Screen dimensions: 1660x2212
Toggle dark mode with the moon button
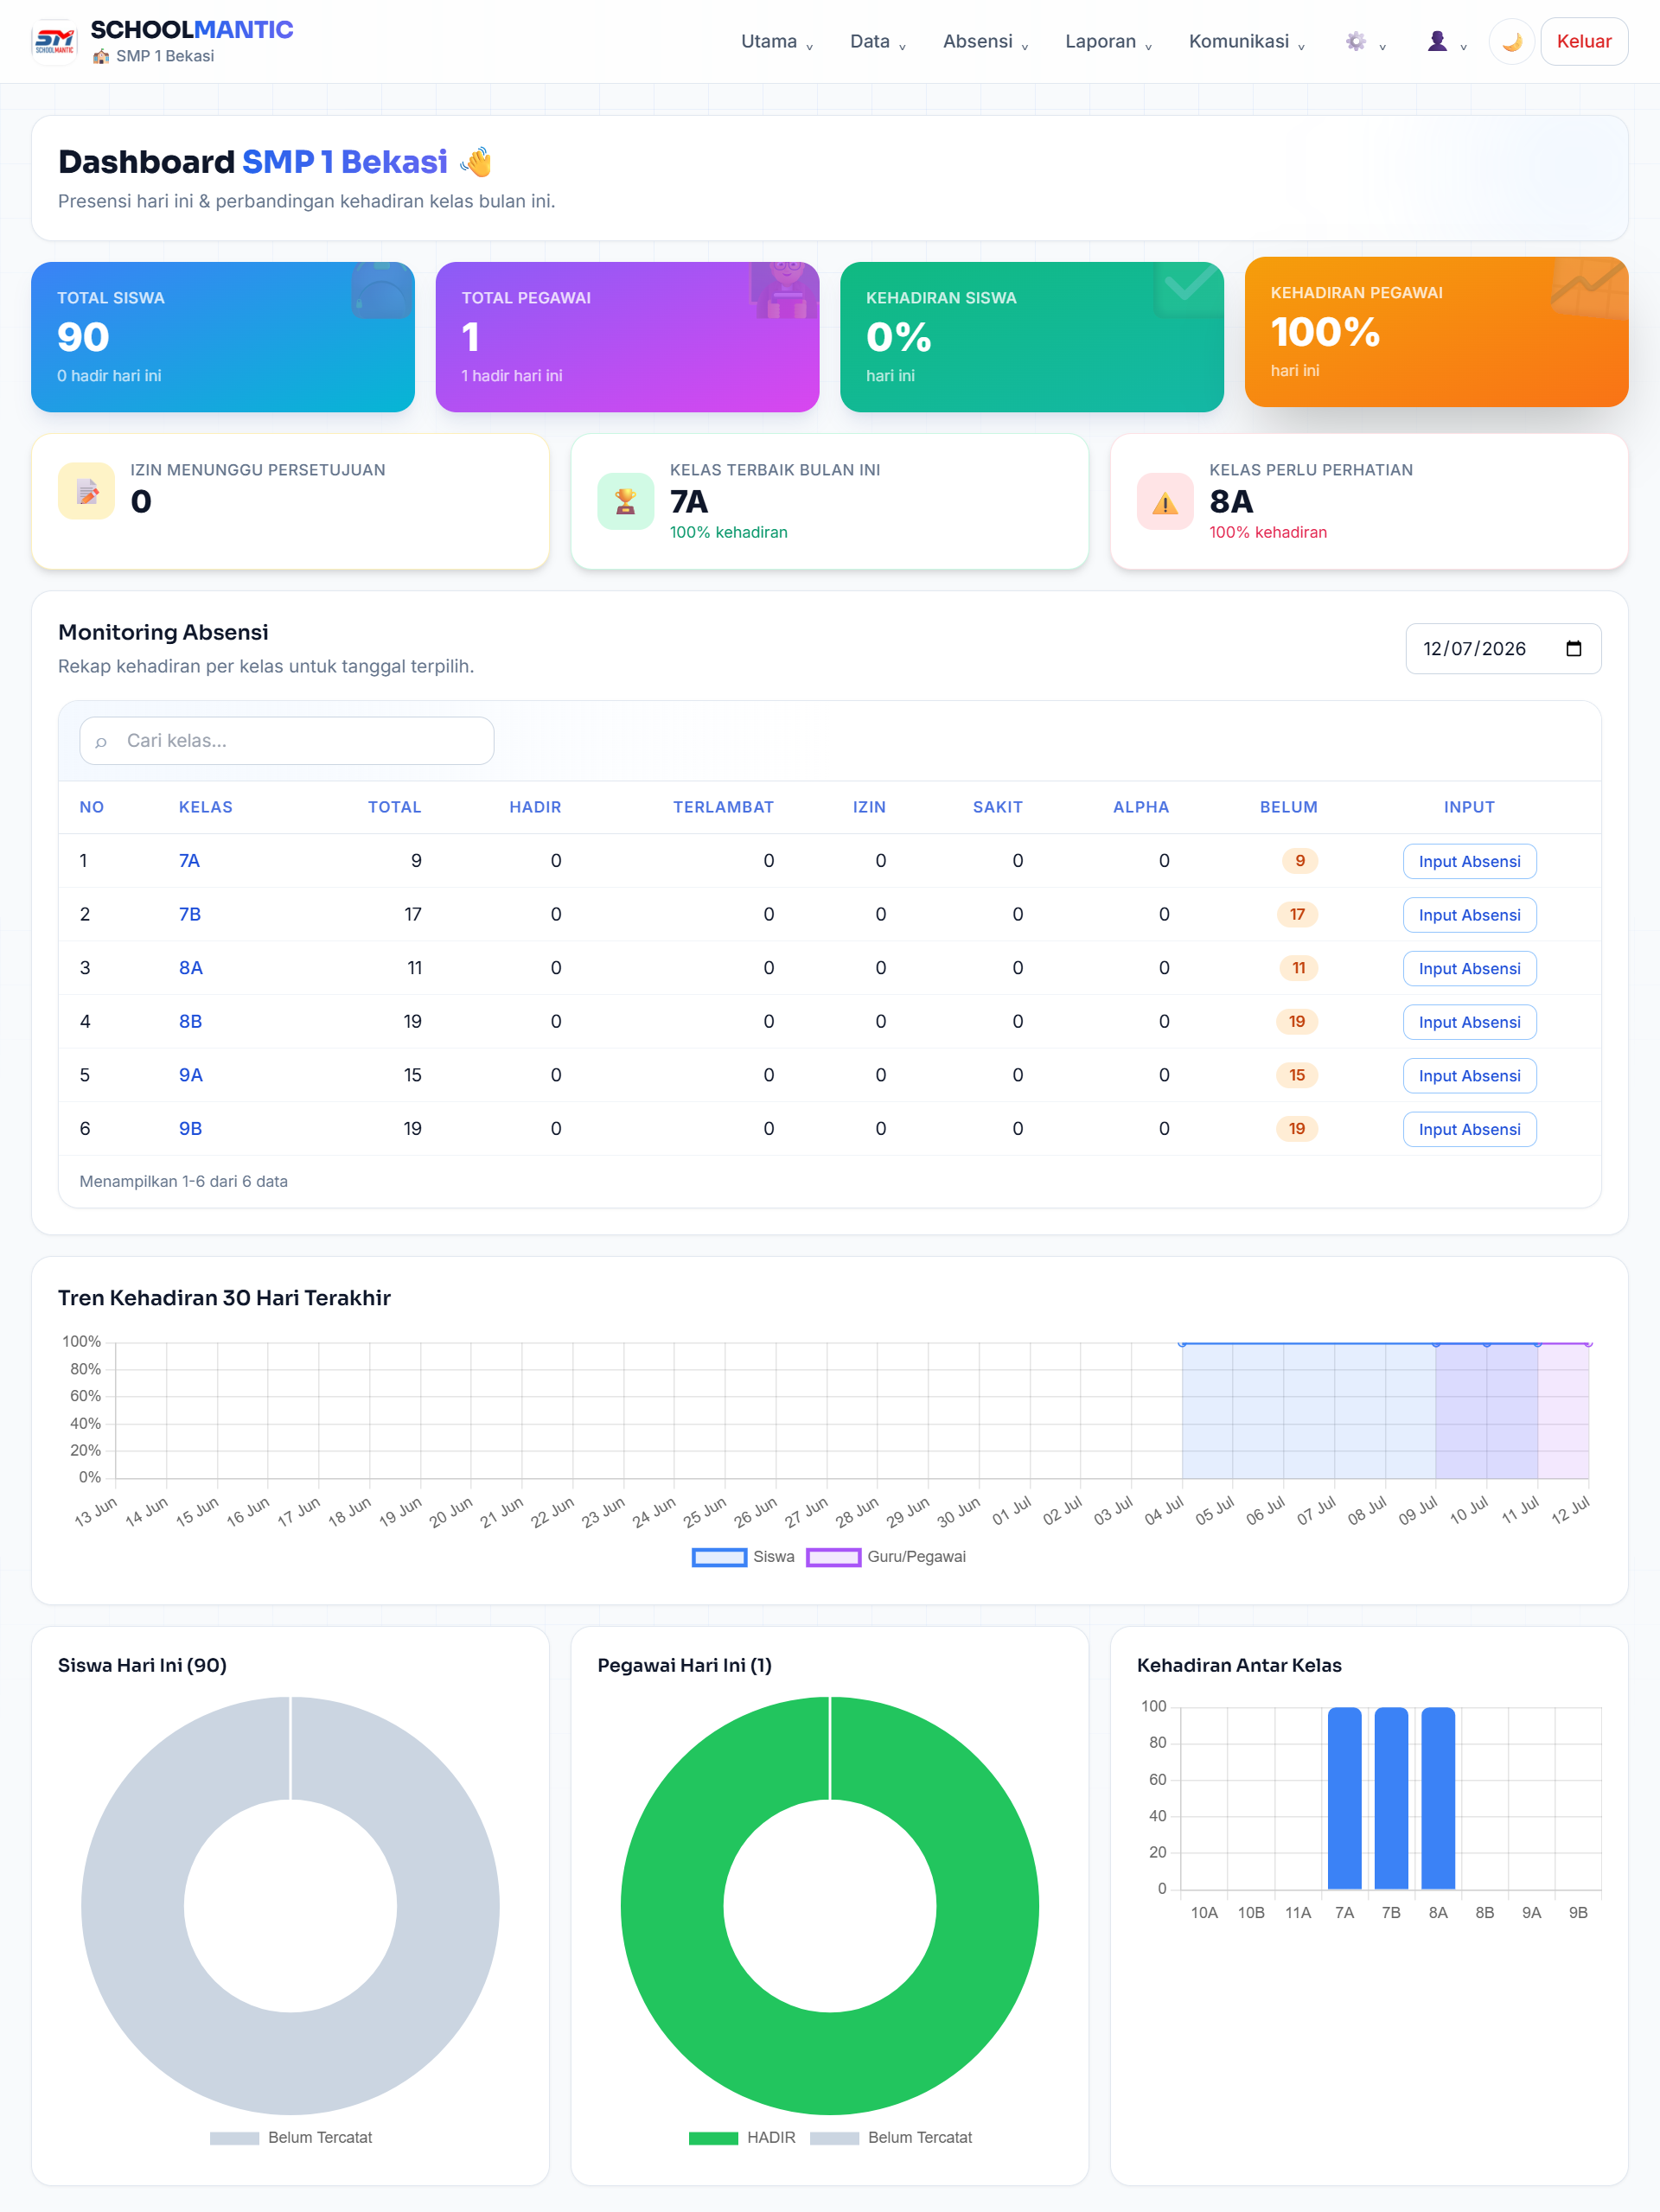(1511, 42)
